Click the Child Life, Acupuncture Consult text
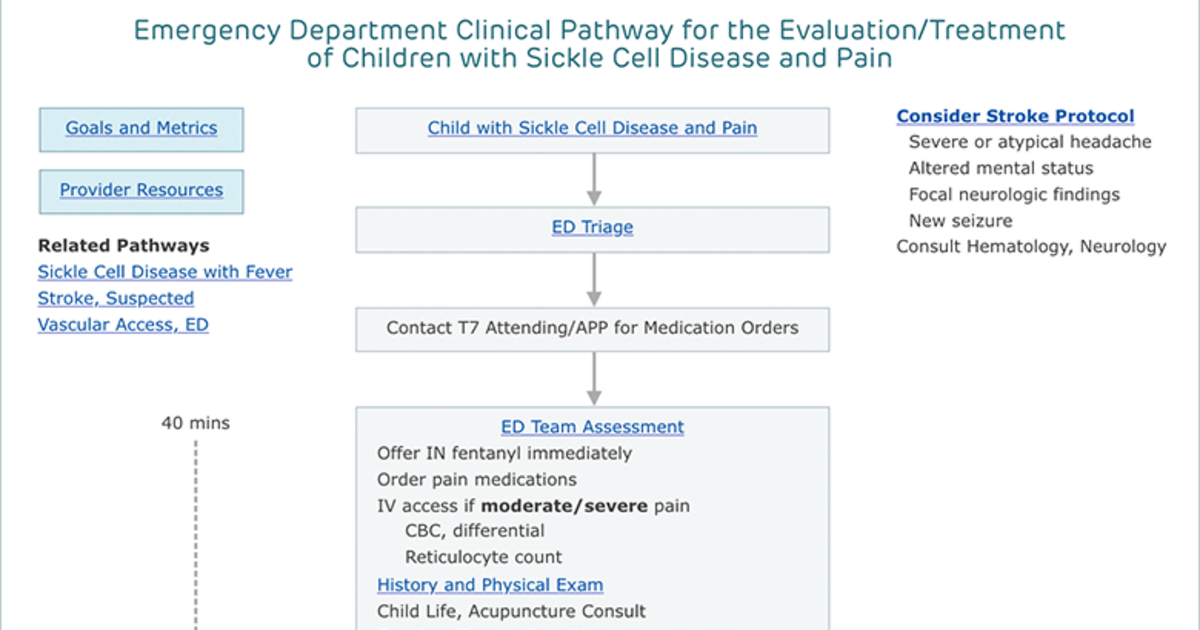 click(x=511, y=611)
